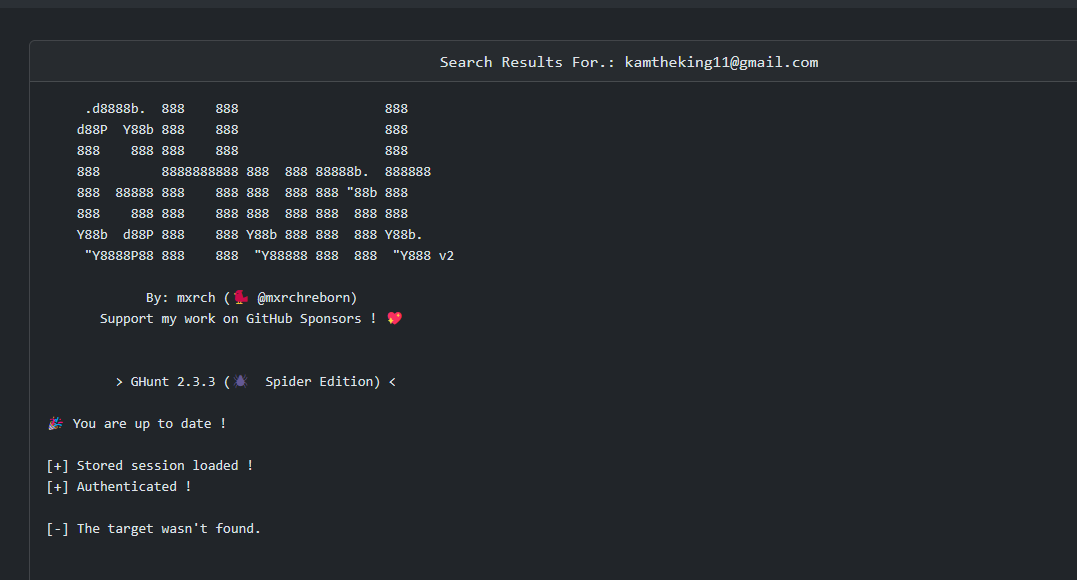Click the "The target wasn't found." message
Screen dimensions: 1077x580
tap(168, 528)
